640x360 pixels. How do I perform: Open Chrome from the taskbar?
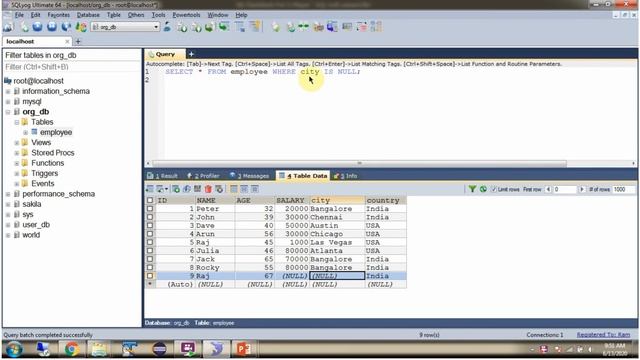click(72, 349)
